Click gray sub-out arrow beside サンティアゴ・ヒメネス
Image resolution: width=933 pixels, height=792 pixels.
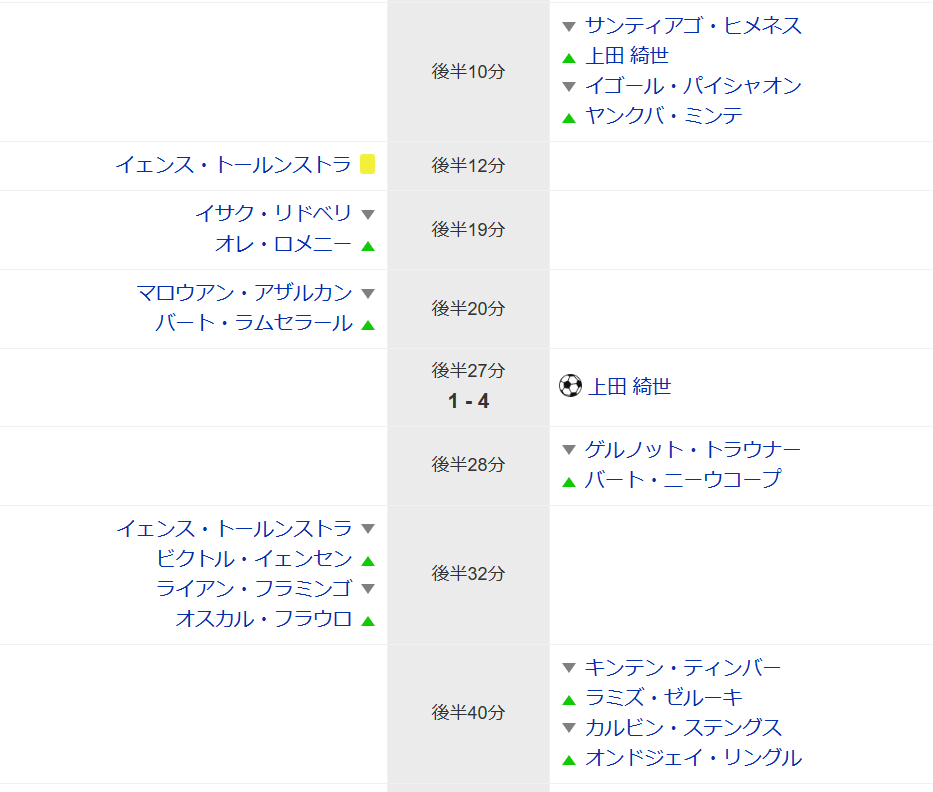(x=569, y=27)
